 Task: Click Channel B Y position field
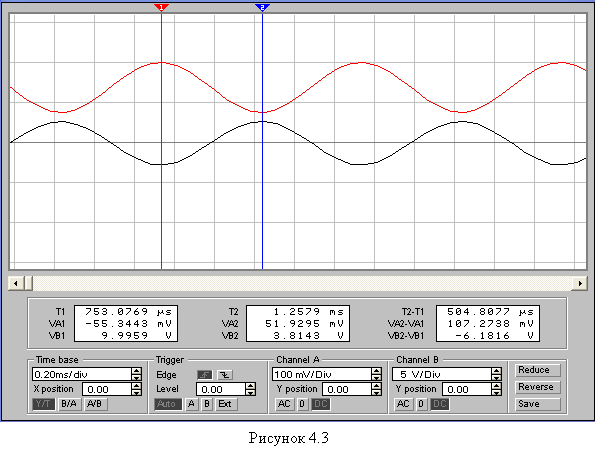(x=467, y=389)
